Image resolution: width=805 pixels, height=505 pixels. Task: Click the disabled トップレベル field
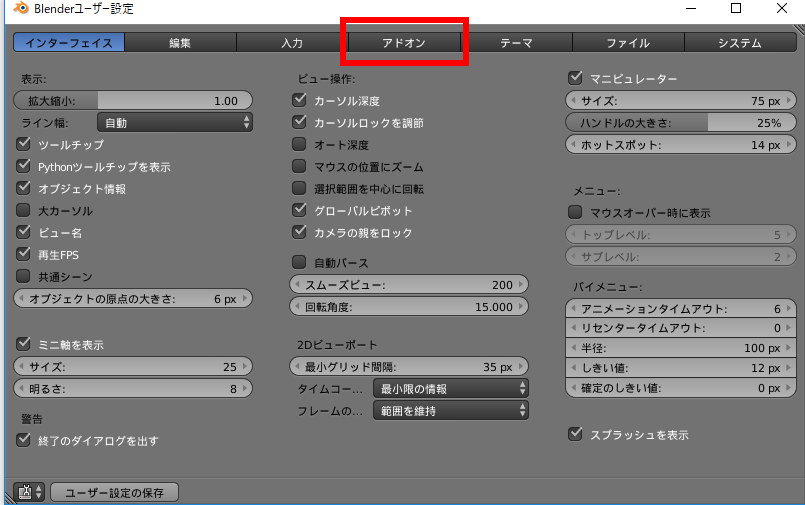pos(681,235)
